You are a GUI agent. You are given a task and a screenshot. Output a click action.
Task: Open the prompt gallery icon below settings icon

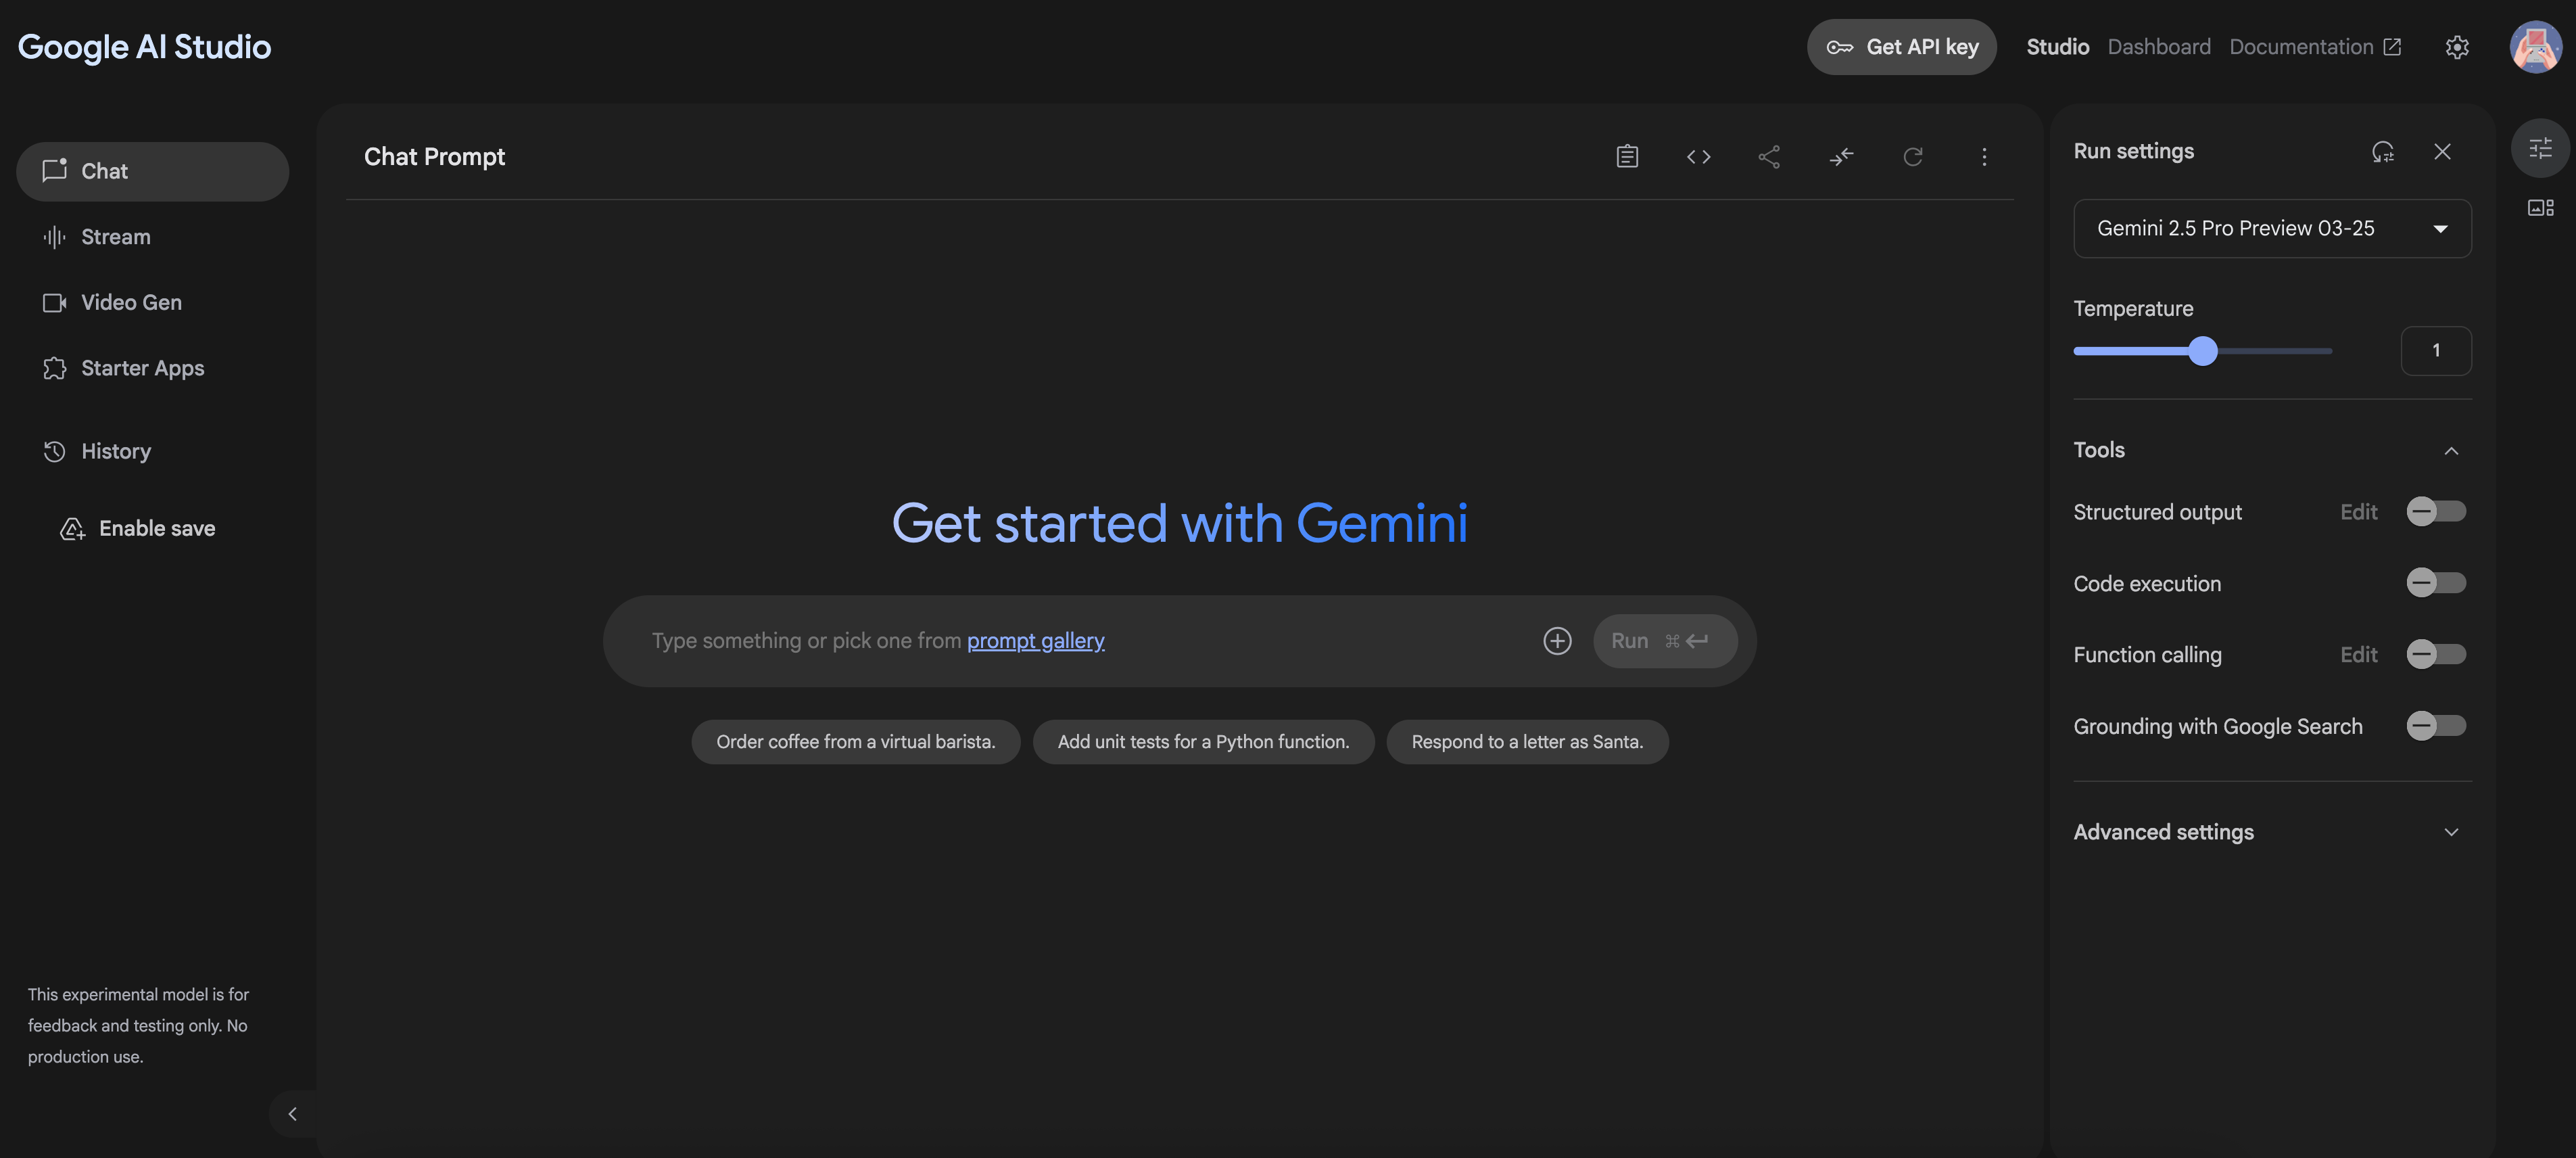(2540, 208)
